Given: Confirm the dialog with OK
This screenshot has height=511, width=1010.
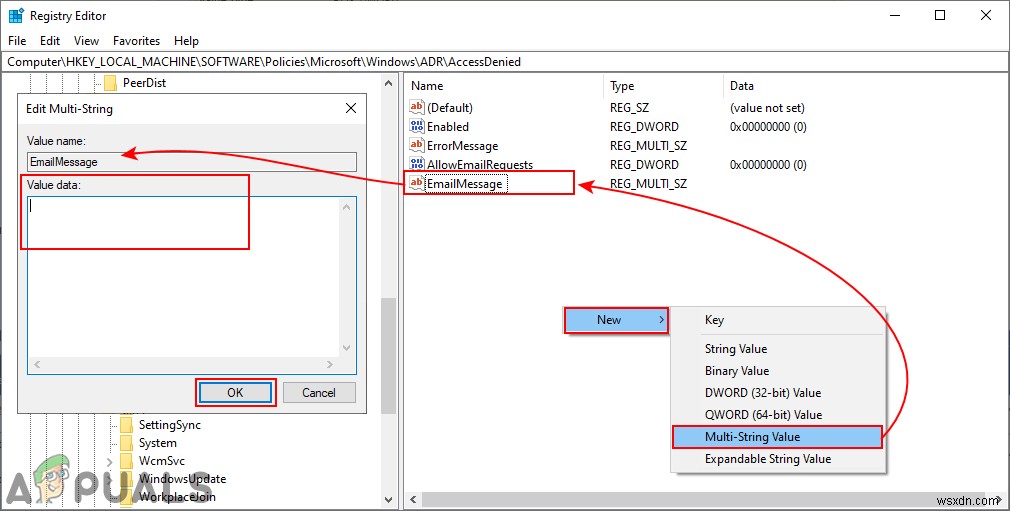Looking at the screenshot, I should click(235, 392).
